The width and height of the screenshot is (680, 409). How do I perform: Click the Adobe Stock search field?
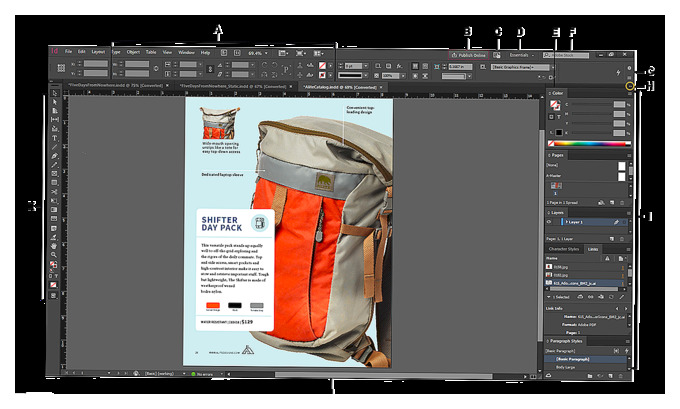pyautogui.click(x=566, y=55)
